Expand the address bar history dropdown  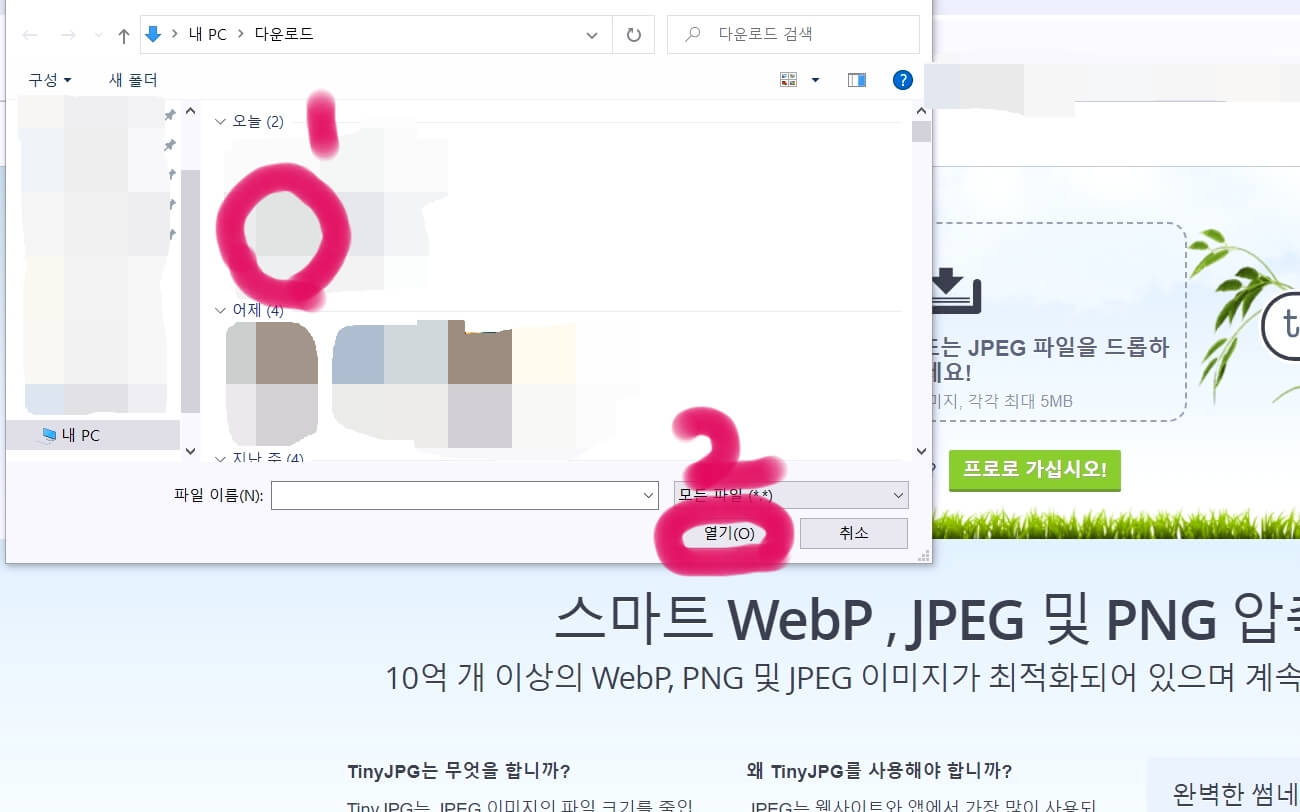(x=591, y=34)
